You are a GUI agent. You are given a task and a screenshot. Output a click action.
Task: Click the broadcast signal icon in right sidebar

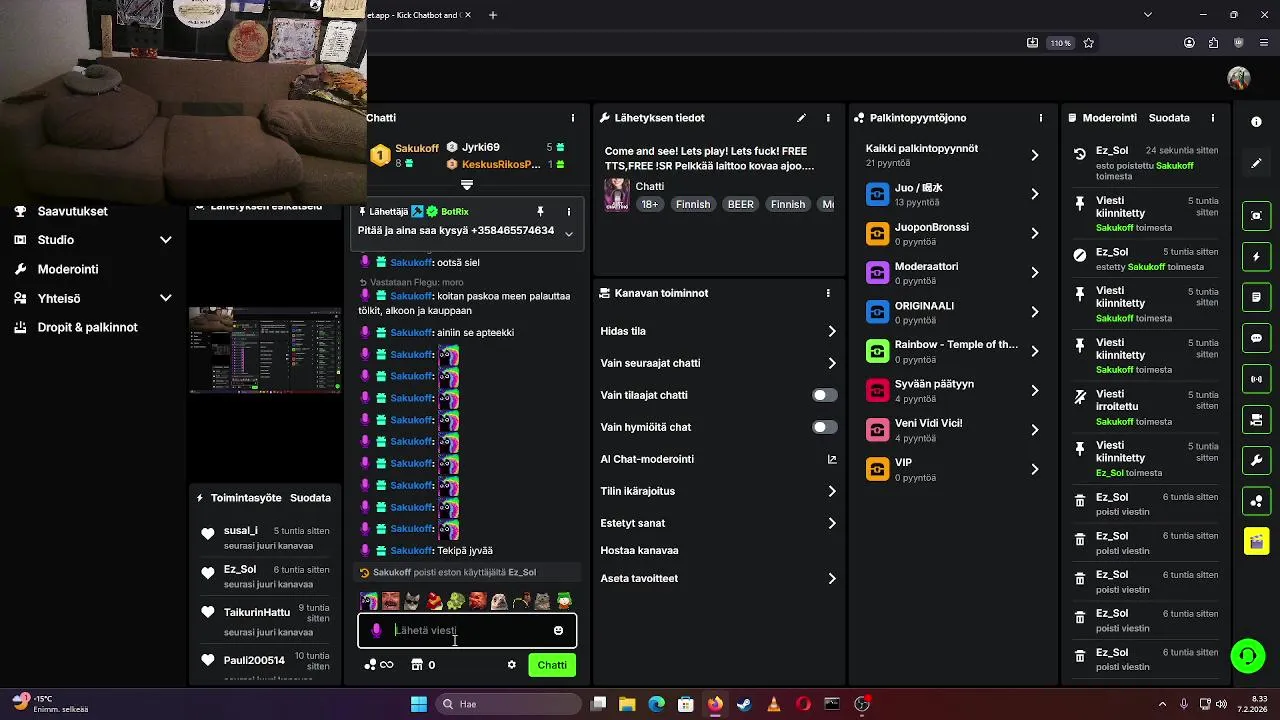[1256, 379]
